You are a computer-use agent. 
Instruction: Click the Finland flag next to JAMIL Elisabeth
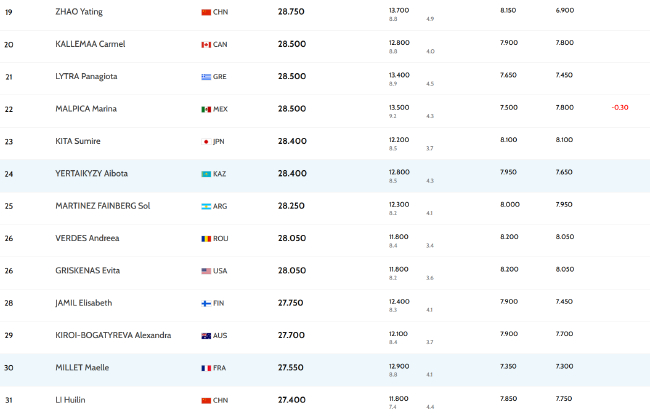tap(206, 304)
